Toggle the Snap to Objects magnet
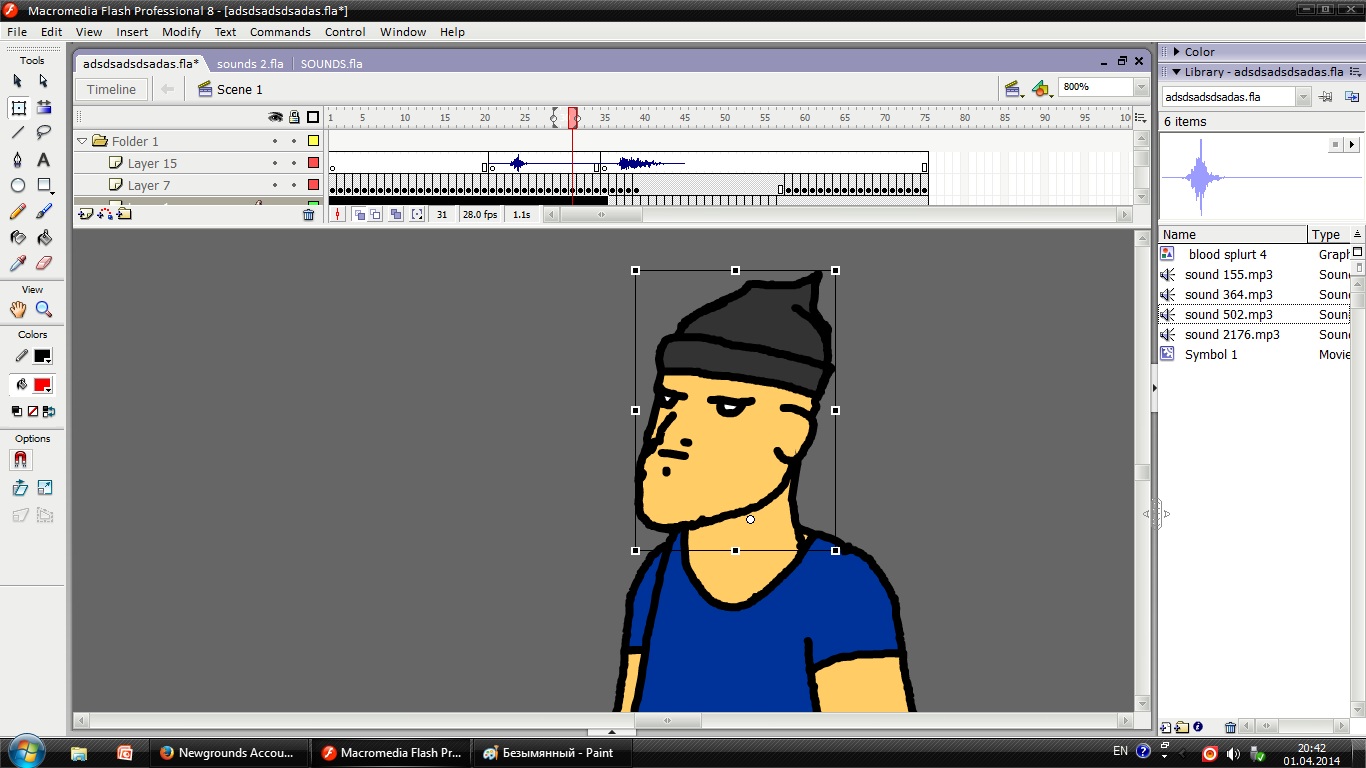Viewport: 1366px width, 768px height. [20, 460]
